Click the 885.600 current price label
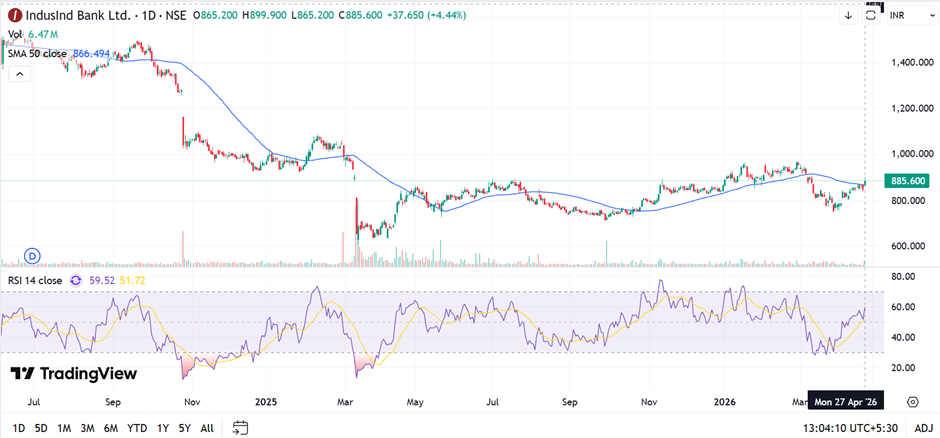The width and height of the screenshot is (940, 438). (x=908, y=181)
